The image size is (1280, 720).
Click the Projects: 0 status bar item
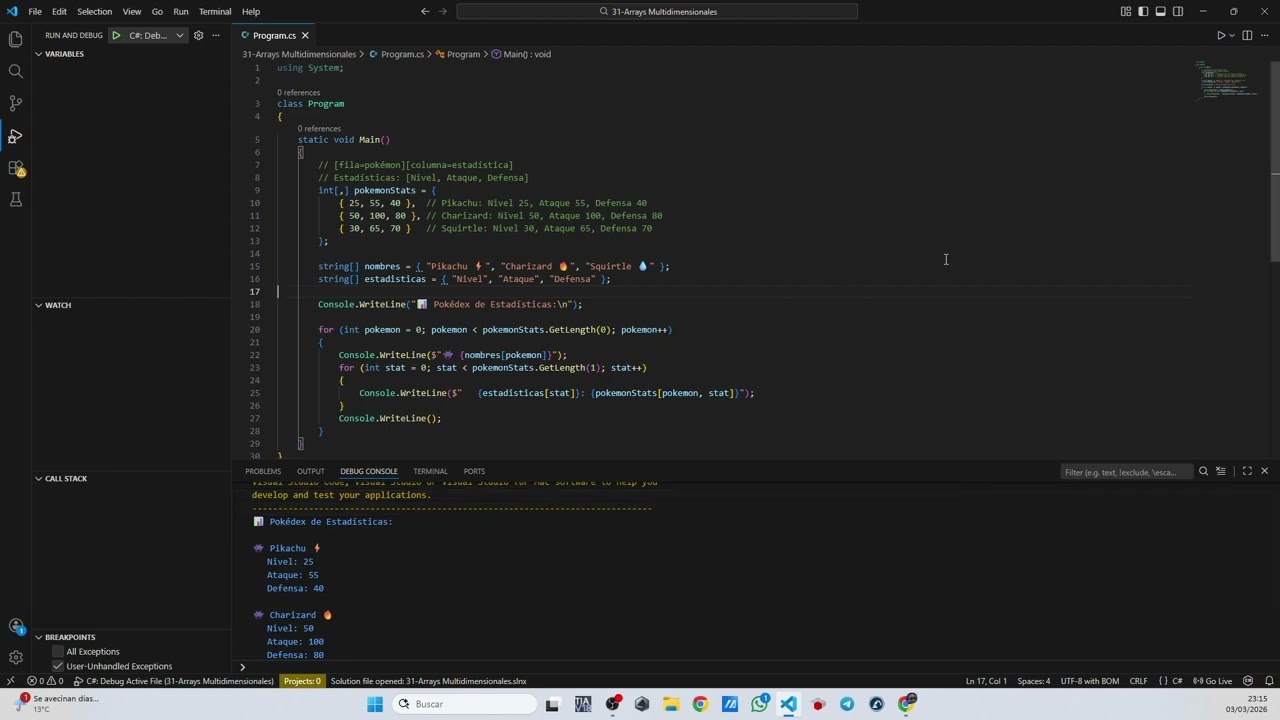point(302,681)
